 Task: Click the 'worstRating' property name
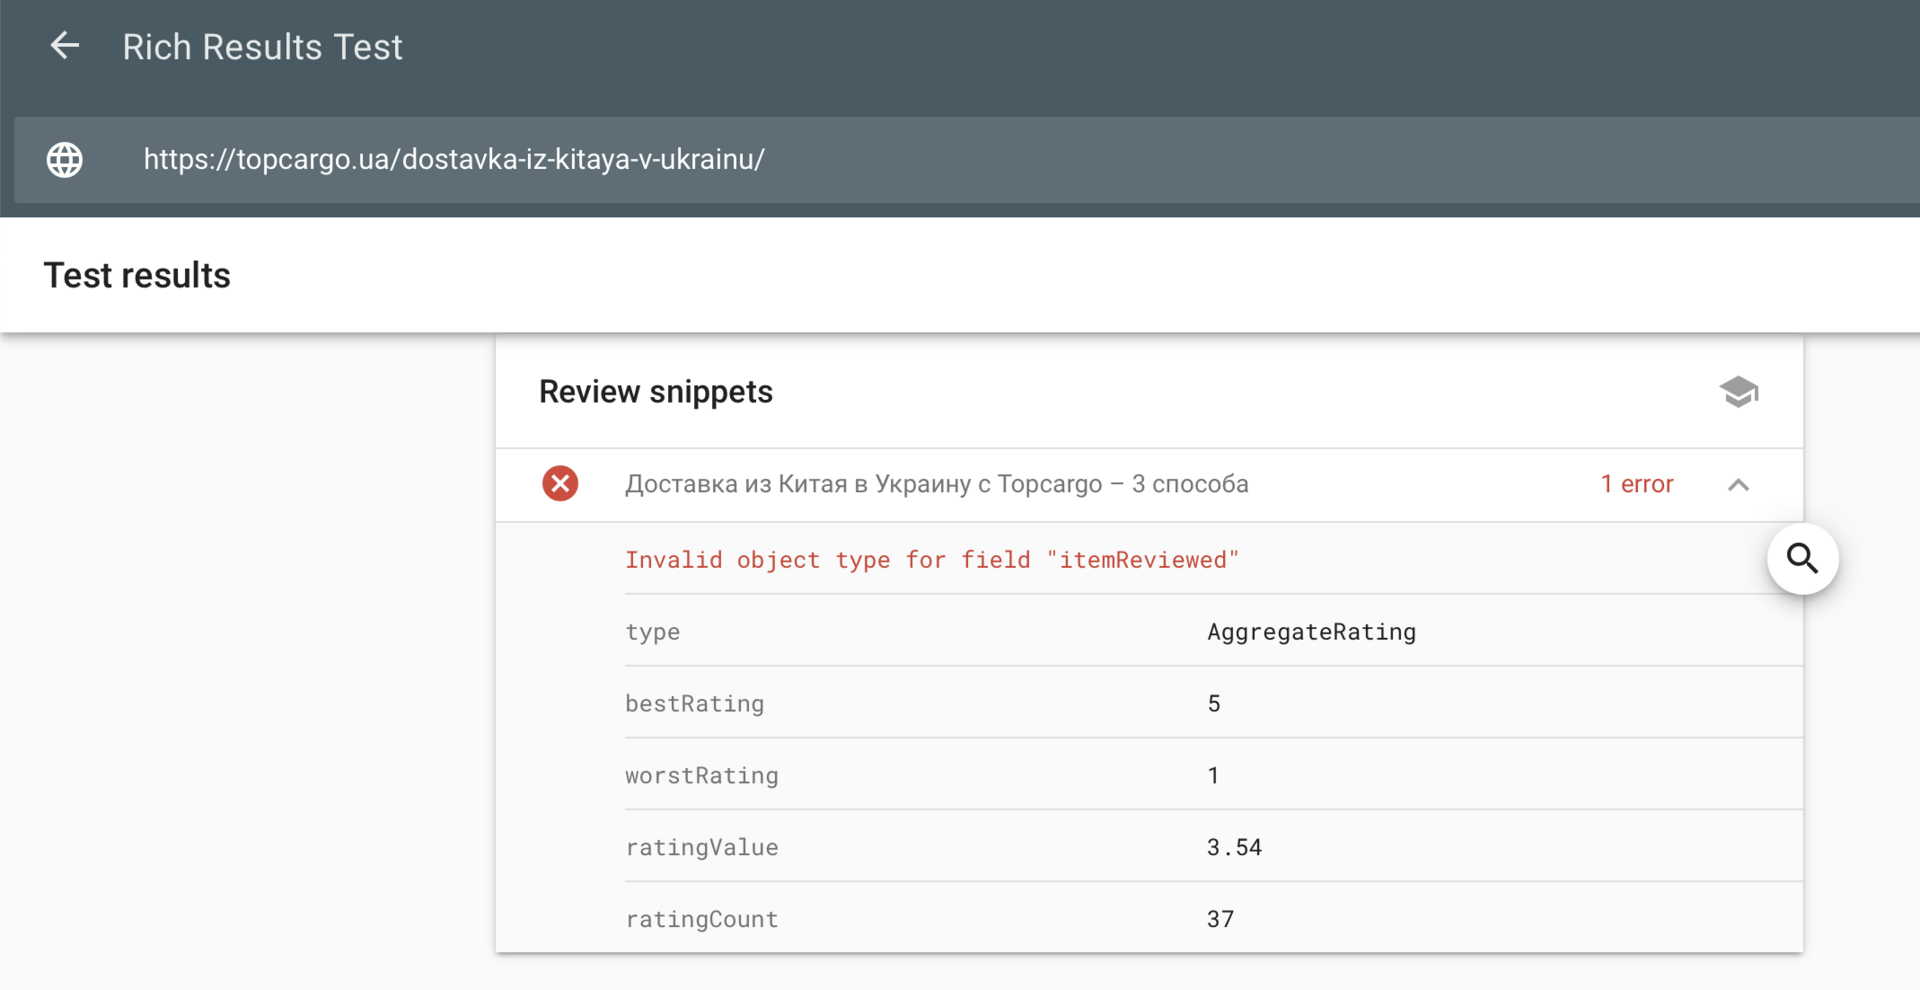coord(701,776)
